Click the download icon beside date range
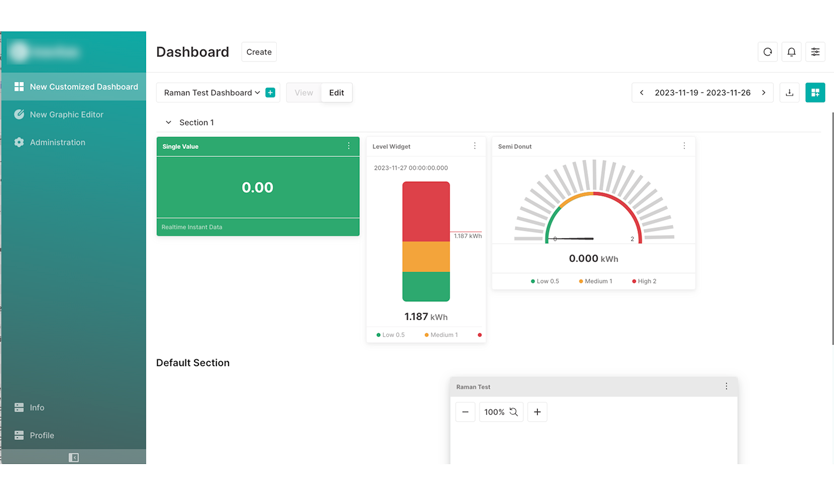The image size is (834, 495). click(789, 93)
